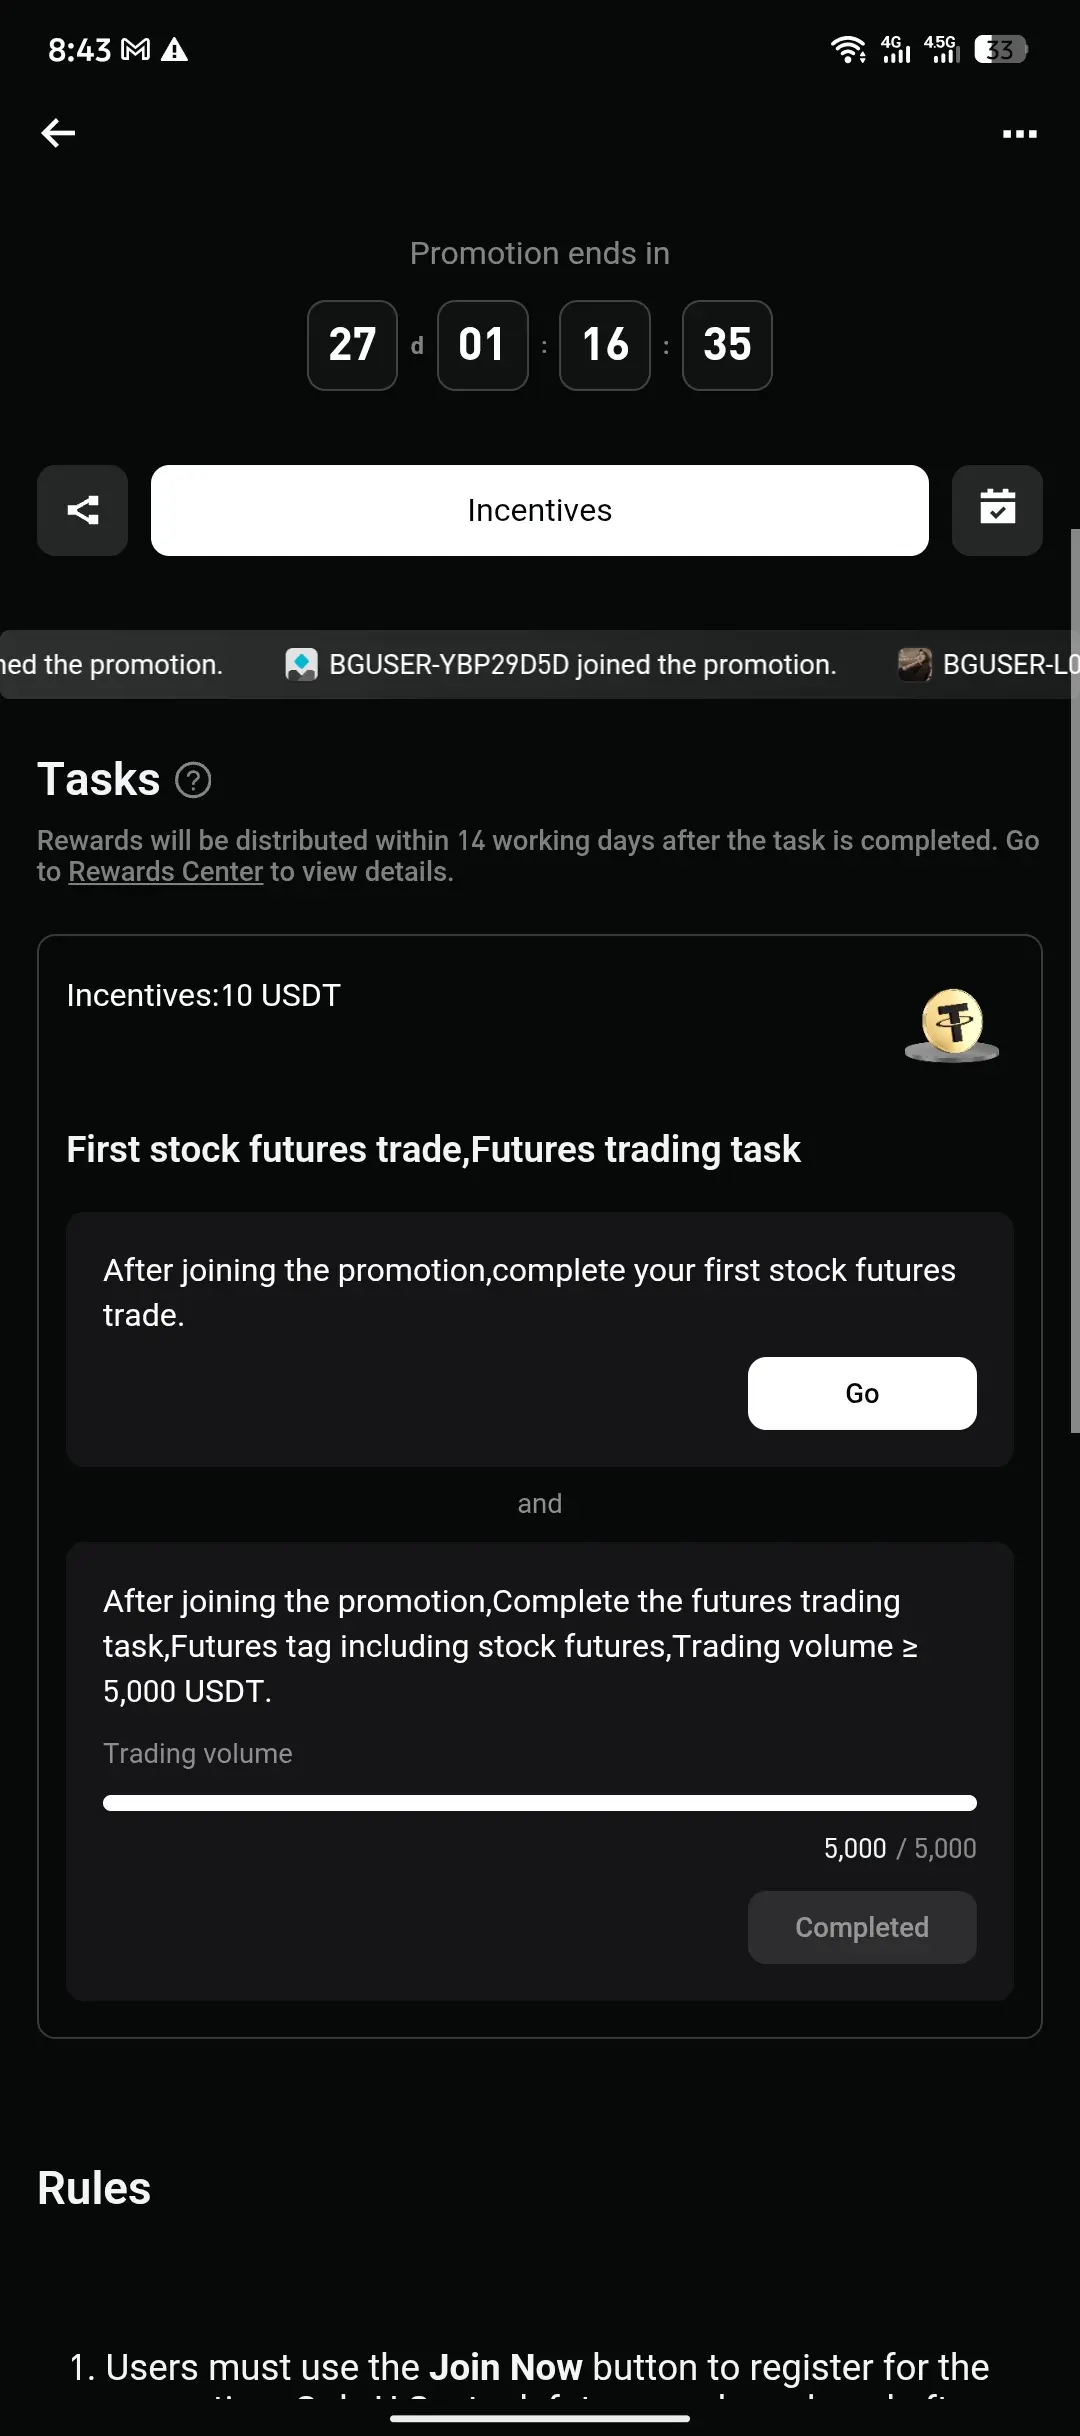Viewport: 1080px width, 2436px height.
Task: Tap the back arrow icon
Action: (58, 133)
